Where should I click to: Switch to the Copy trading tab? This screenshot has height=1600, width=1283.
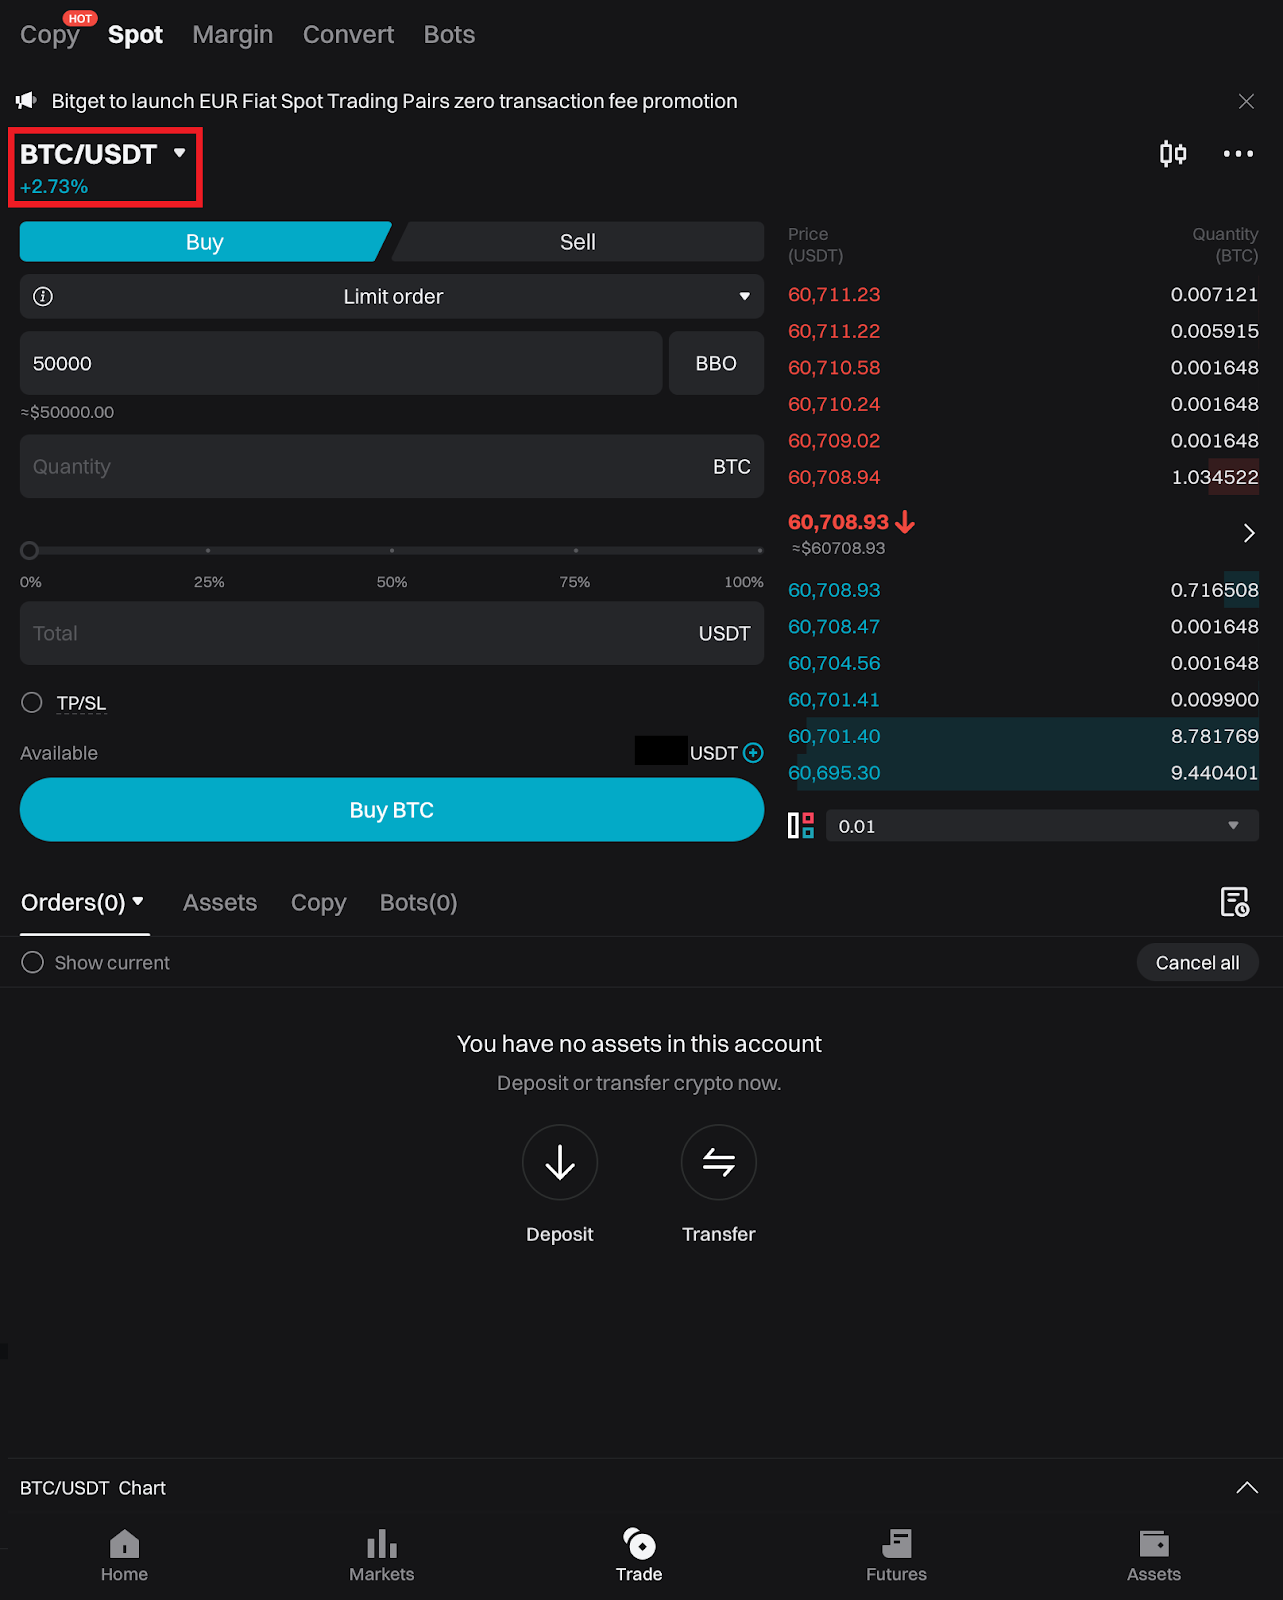pyautogui.click(x=50, y=34)
